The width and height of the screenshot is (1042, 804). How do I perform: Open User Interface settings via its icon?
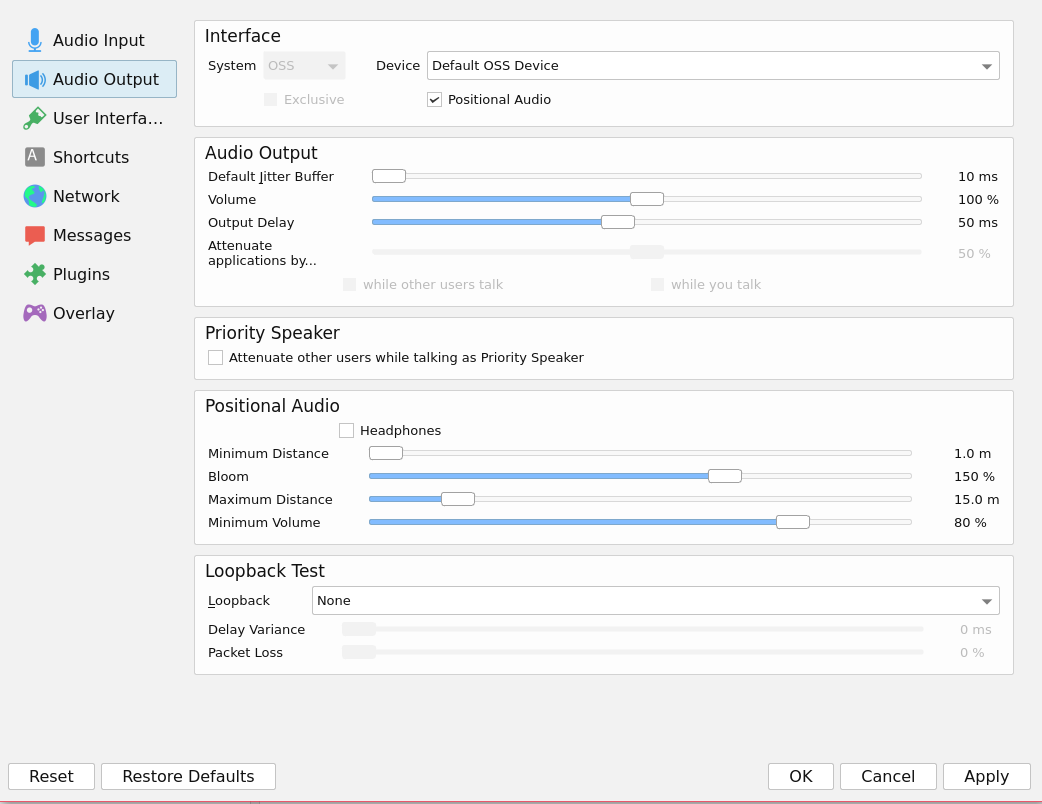(x=35, y=118)
